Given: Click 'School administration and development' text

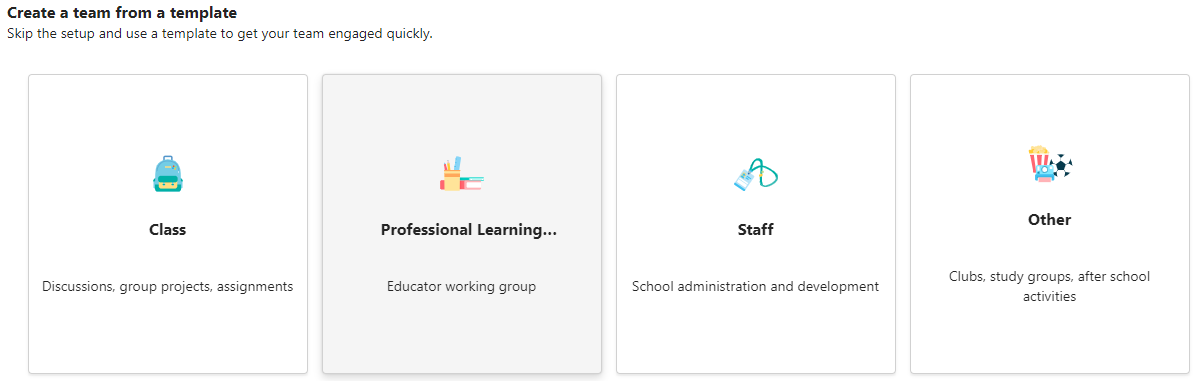Looking at the screenshot, I should pos(755,287).
